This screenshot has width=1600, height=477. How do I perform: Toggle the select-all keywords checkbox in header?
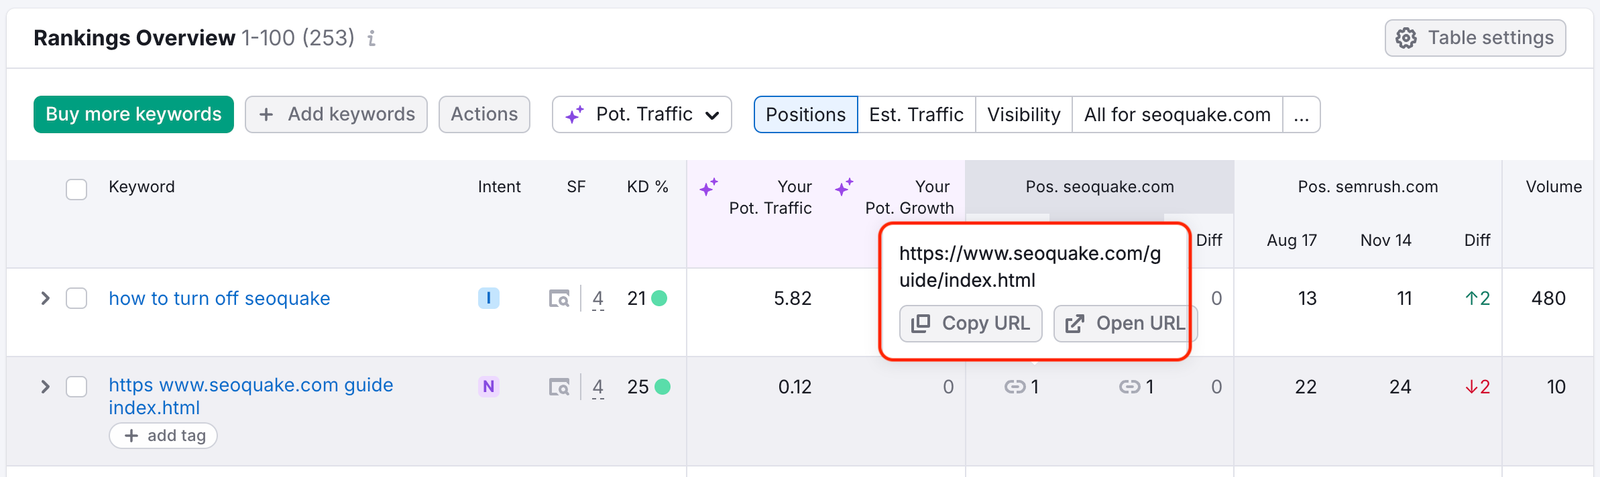tap(76, 189)
